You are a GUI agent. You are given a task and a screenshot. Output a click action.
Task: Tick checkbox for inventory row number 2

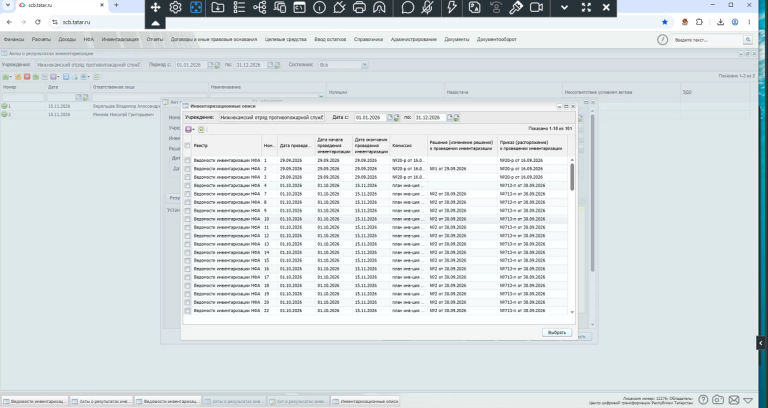click(188, 169)
